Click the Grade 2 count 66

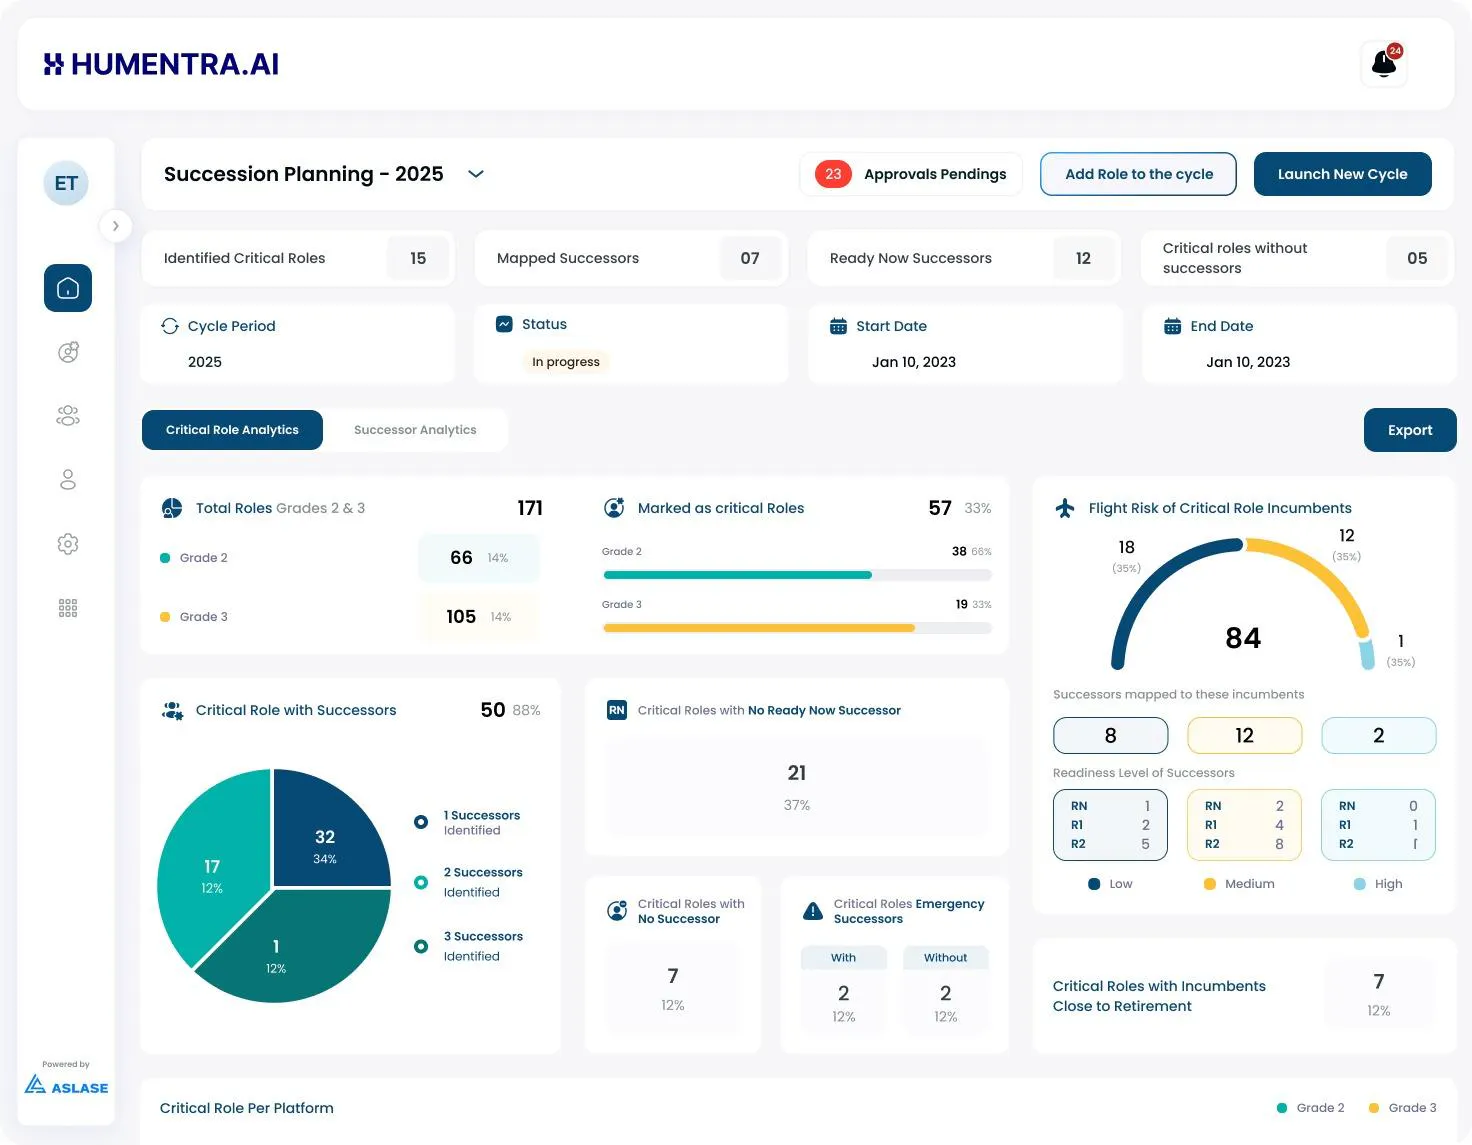click(461, 558)
